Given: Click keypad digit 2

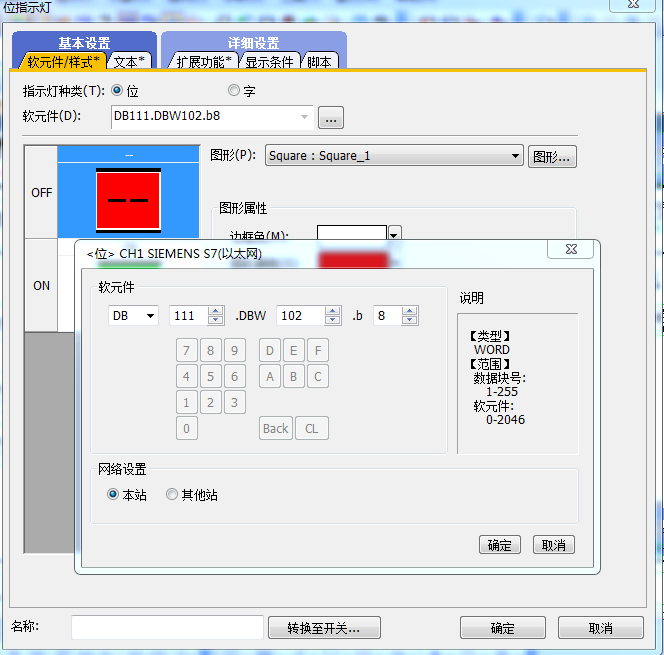Looking at the screenshot, I should (210, 402).
